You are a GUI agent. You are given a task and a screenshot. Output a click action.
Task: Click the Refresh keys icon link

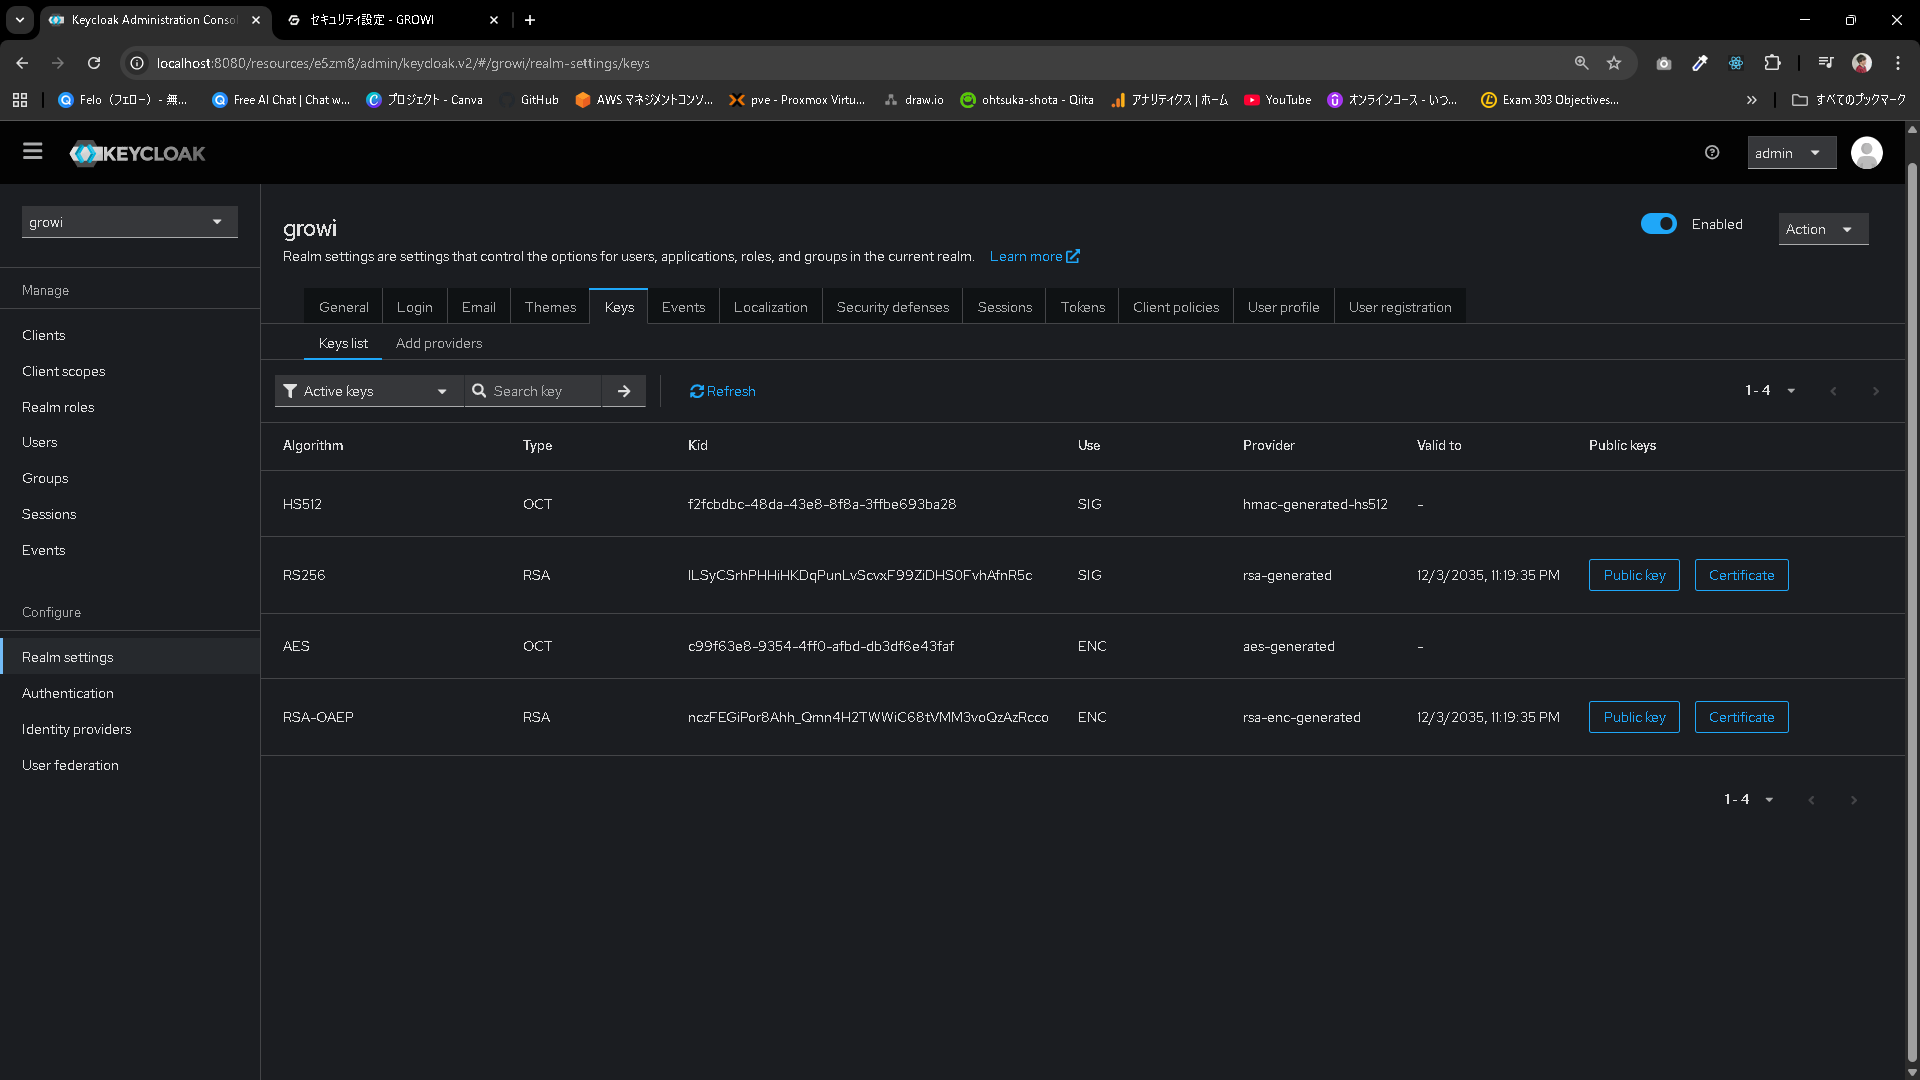(x=722, y=391)
